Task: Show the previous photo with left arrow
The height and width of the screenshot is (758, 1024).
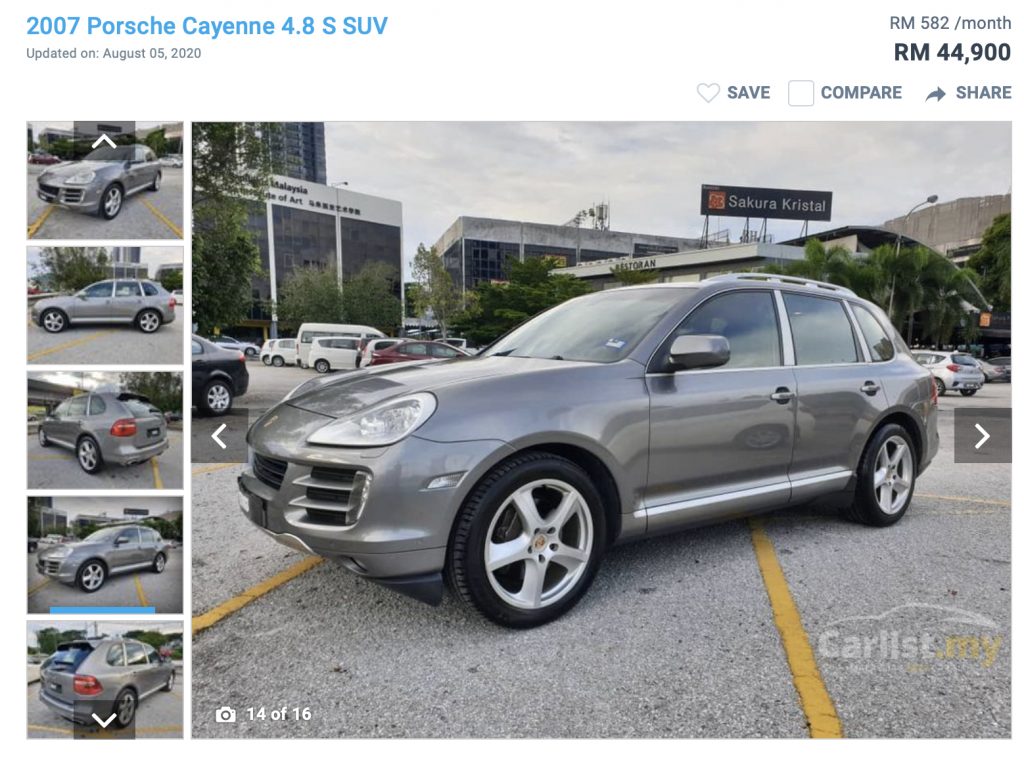Action: pos(220,435)
